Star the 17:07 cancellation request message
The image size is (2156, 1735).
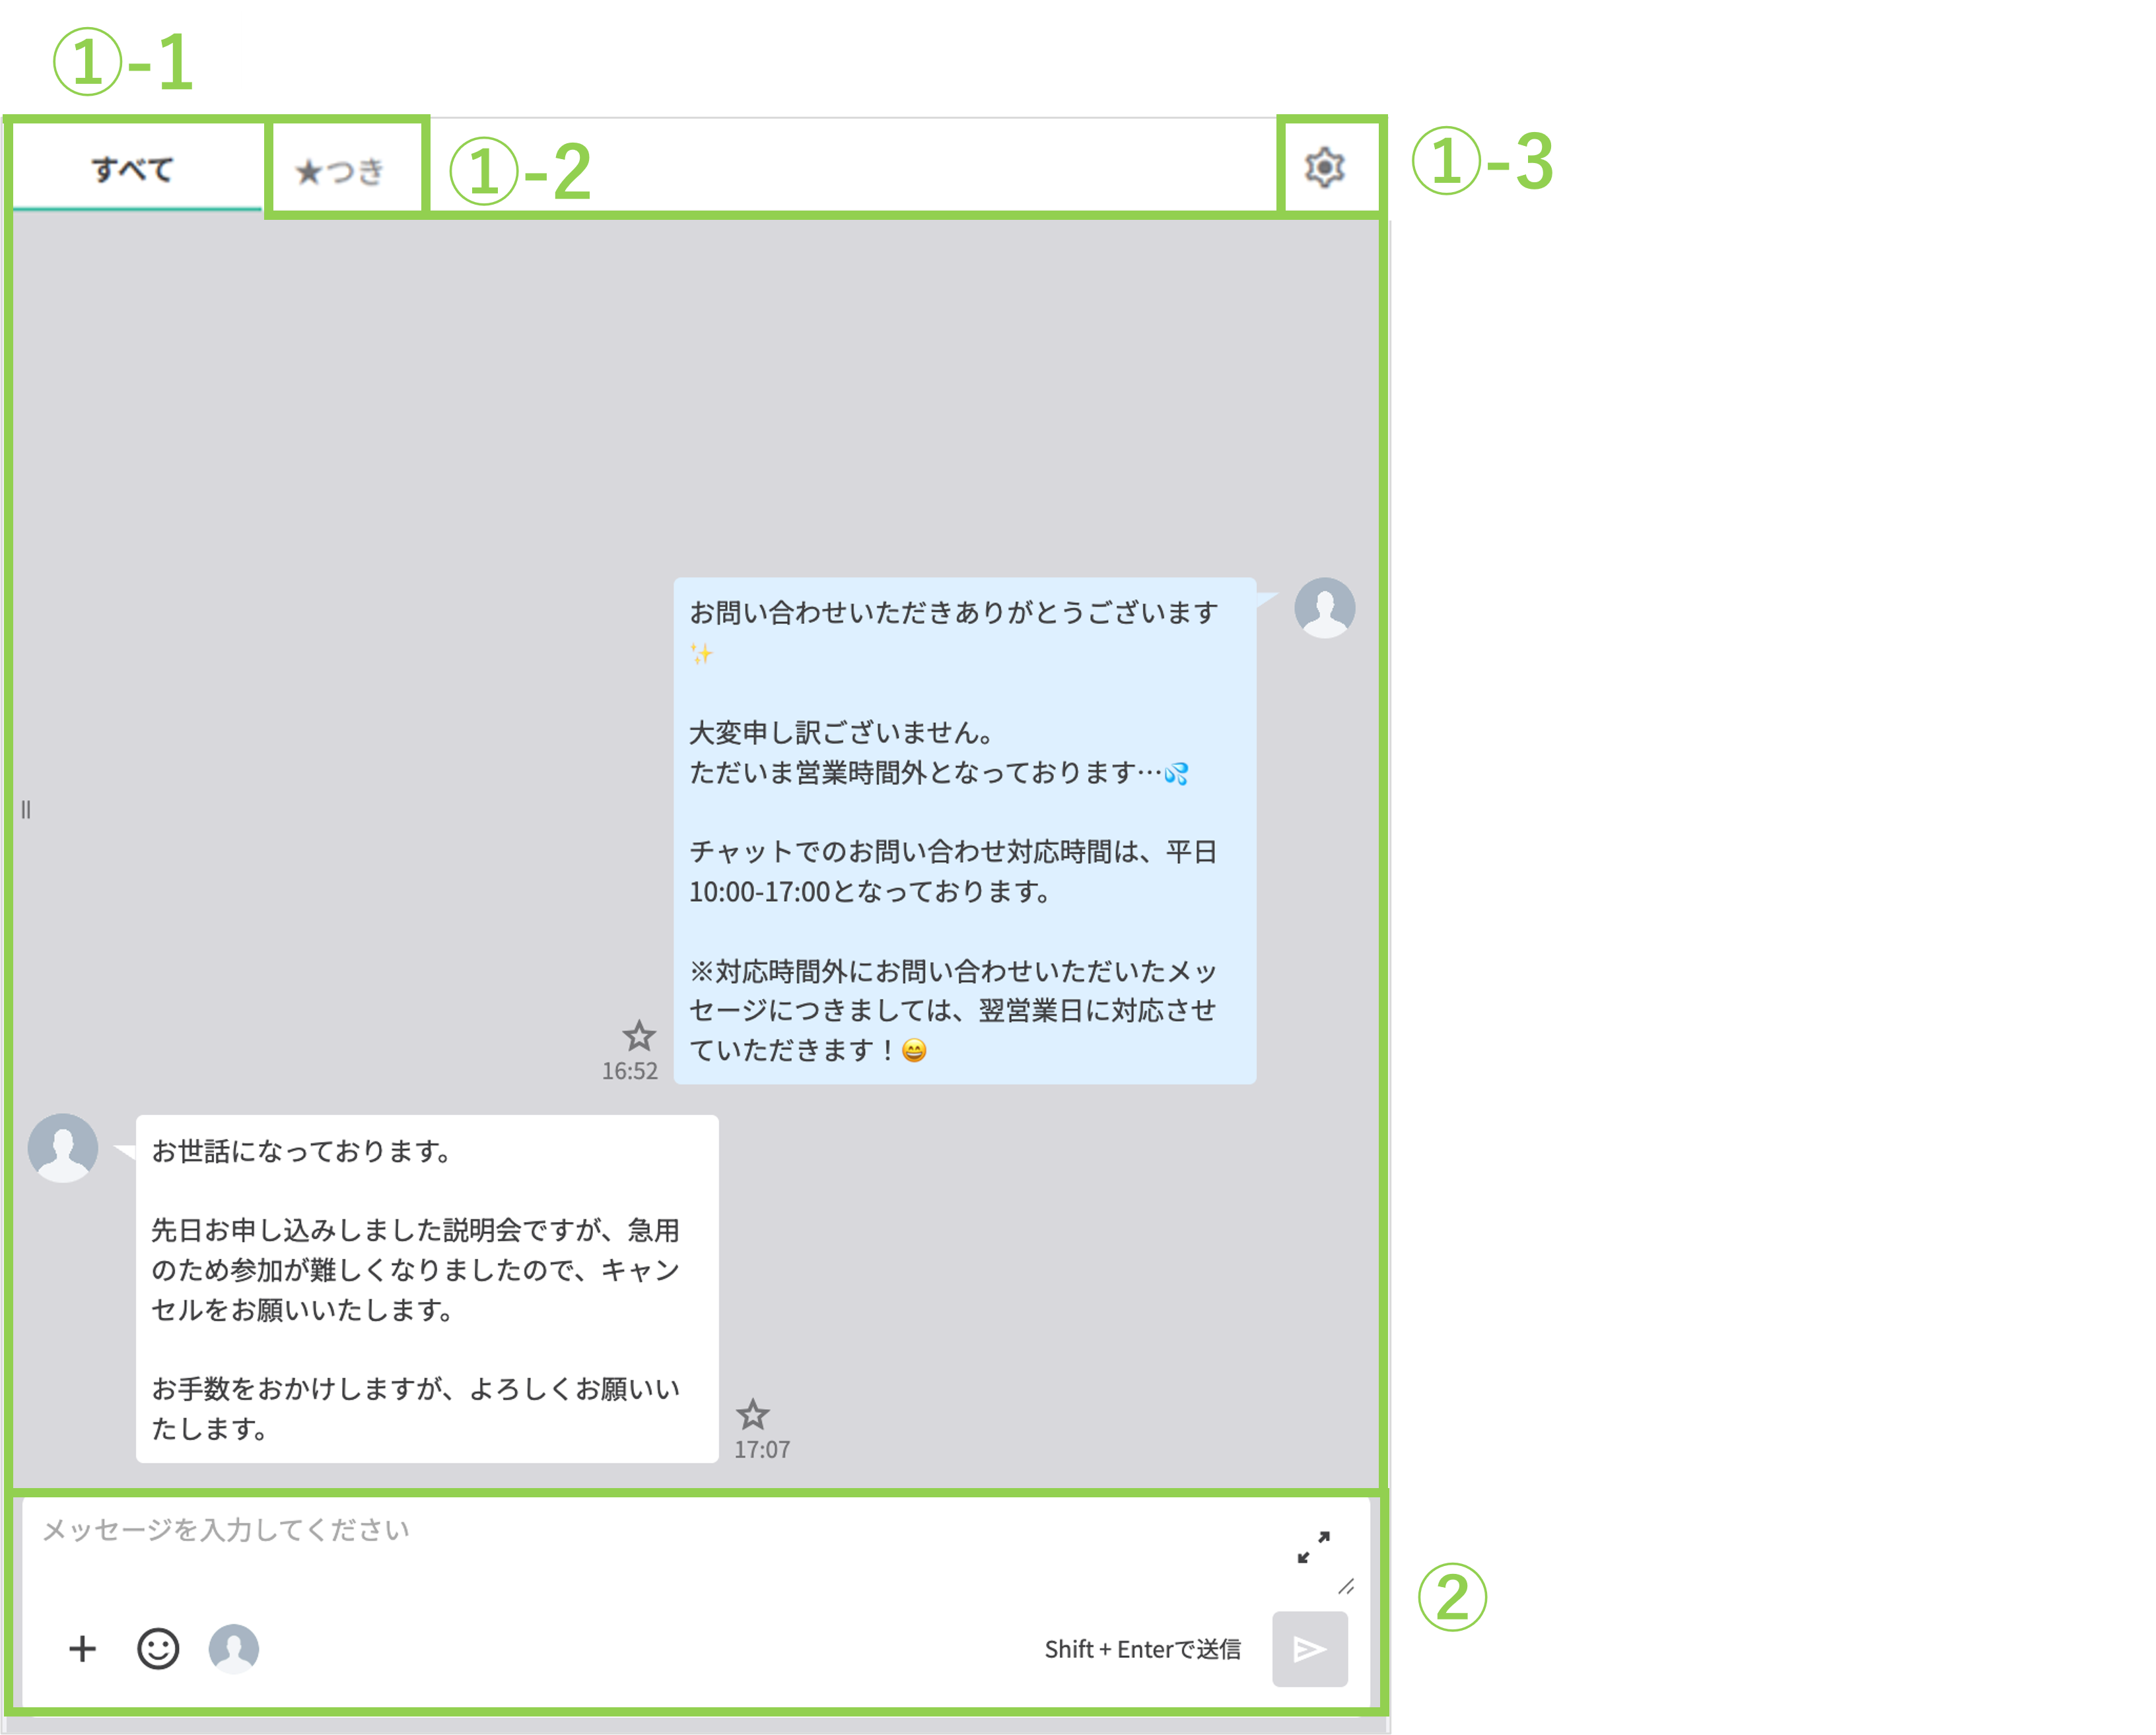click(754, 1414)
